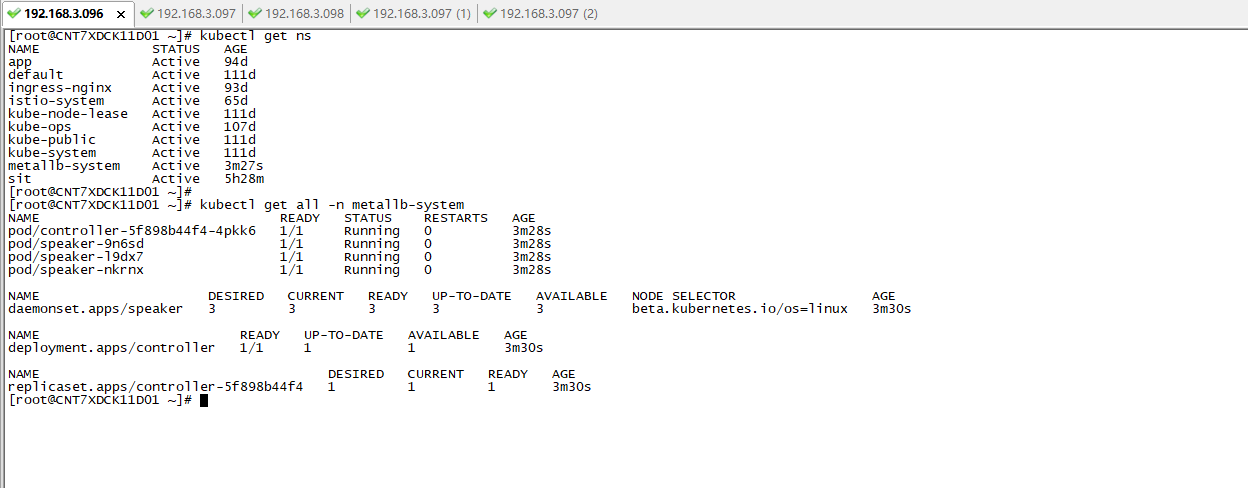Switch to the 192.168.3.098 session tab
Viewport: 1248px width, 488px height.
point(296,14)
